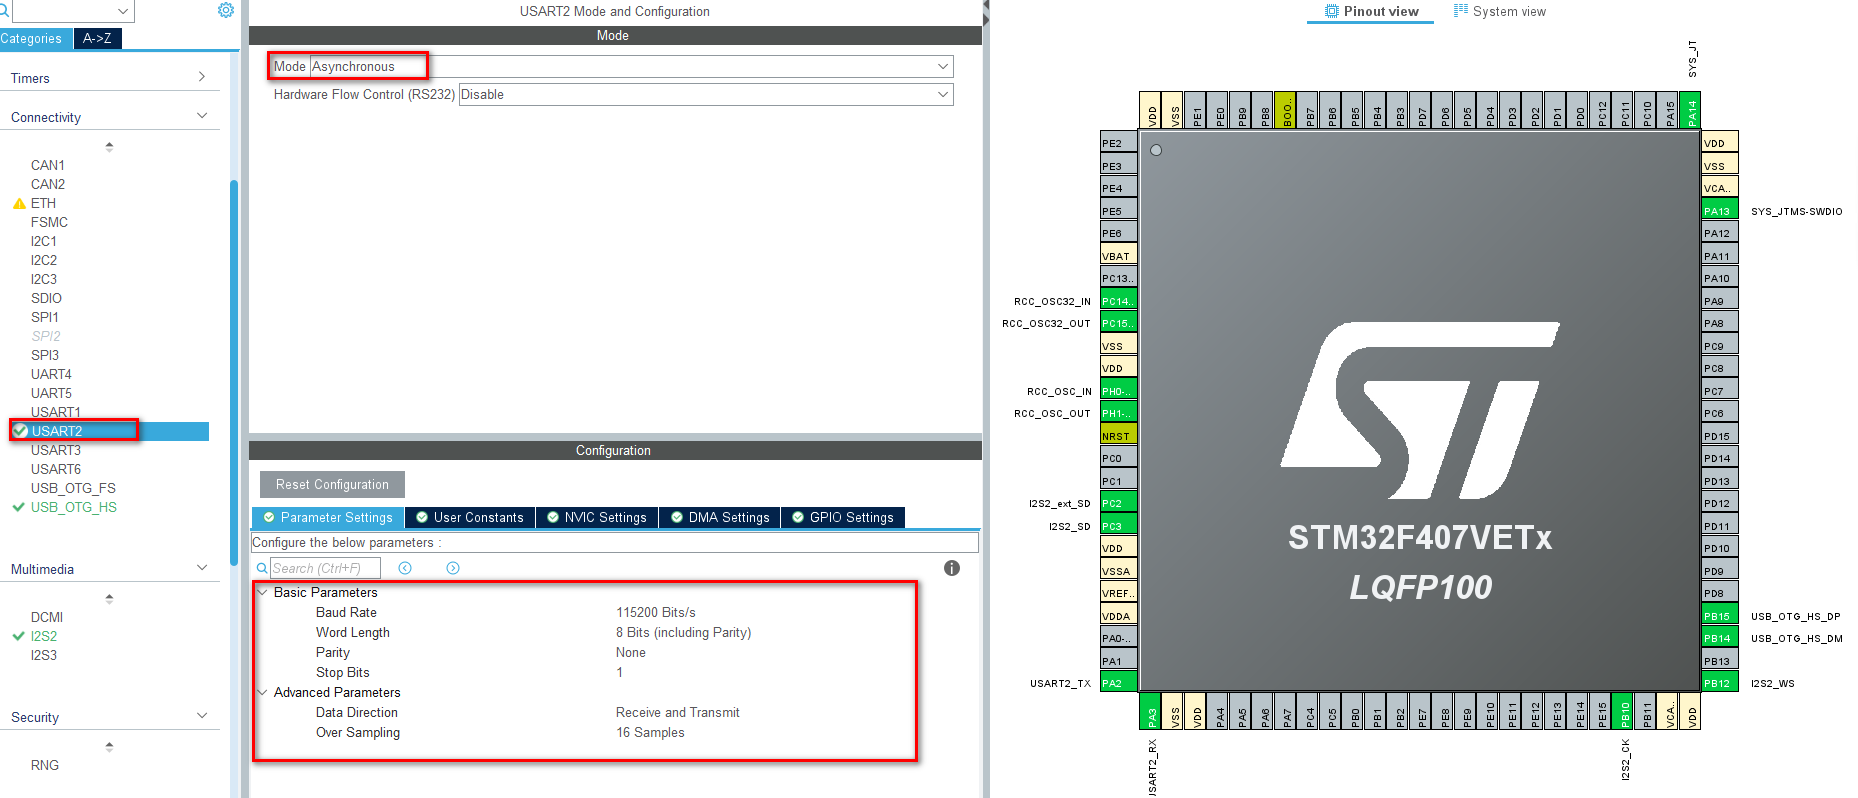Click the Data Direction value Receive and Transmit
This screenshot has height=798, width=1858.
coord(678,712)
